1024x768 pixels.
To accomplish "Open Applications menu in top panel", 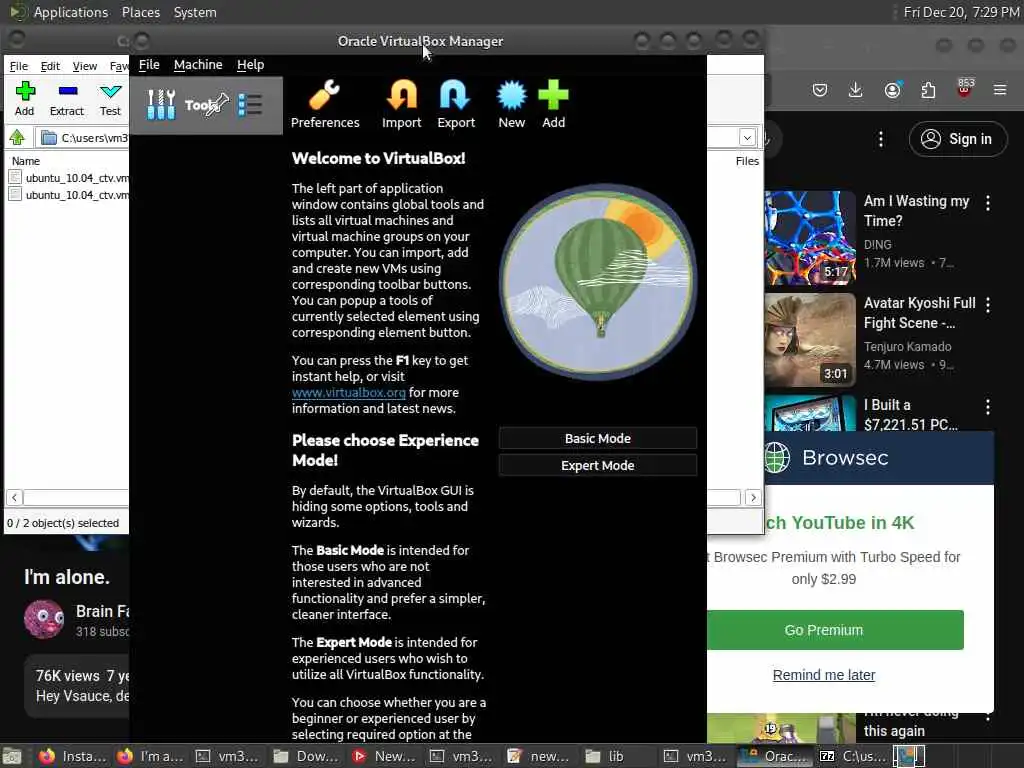I will click(71, 12).
